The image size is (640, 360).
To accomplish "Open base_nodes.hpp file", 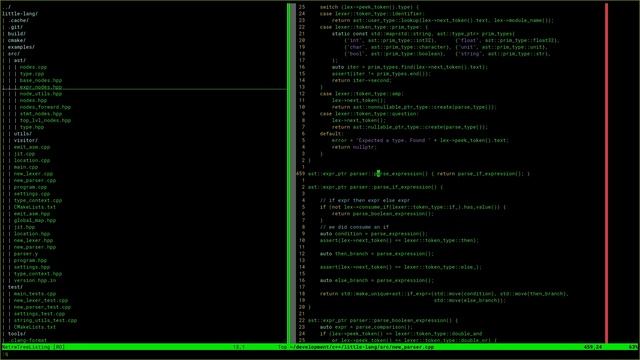I will click(41, 80).
